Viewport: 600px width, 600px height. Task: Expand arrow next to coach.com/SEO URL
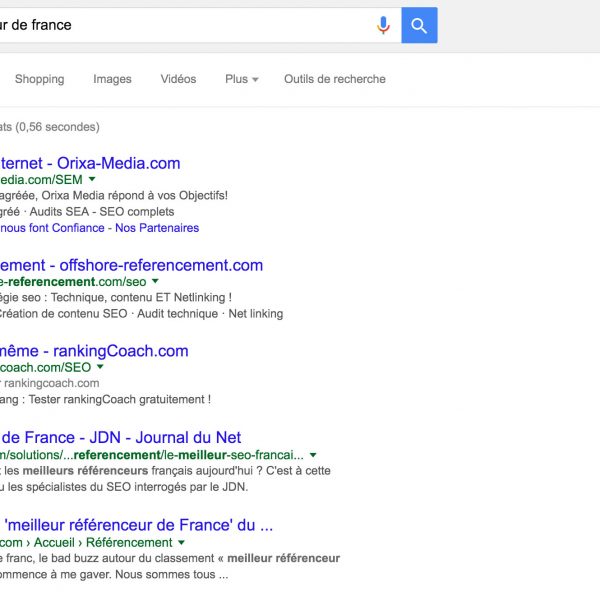[x=100, y=367]
